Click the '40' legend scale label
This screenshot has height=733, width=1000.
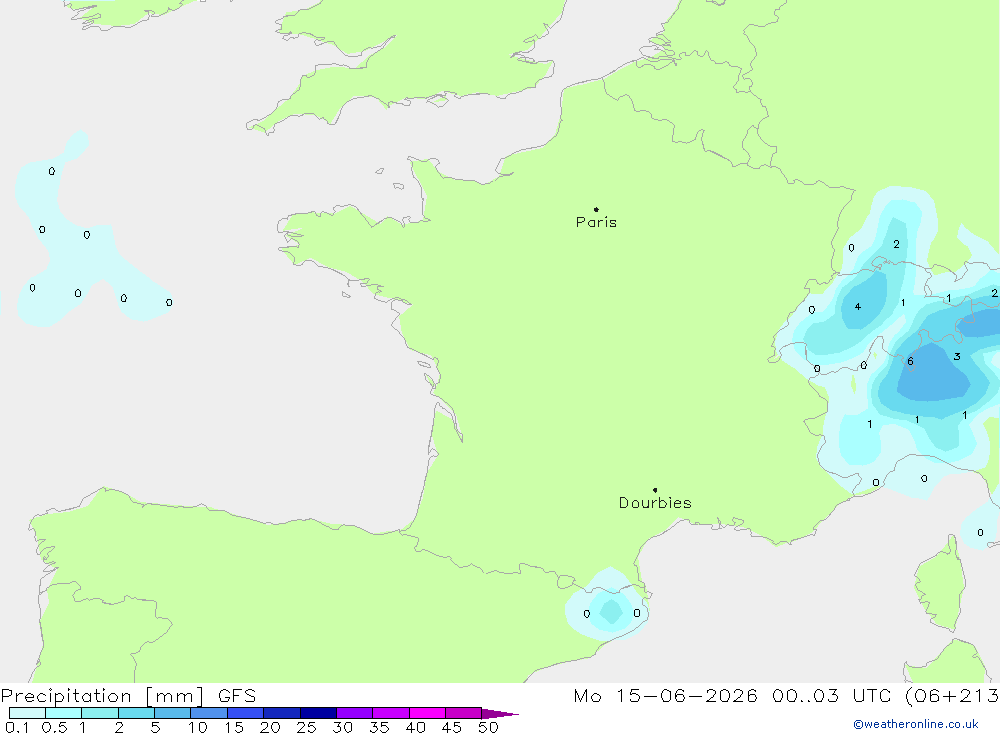click(x=416, y=727)
